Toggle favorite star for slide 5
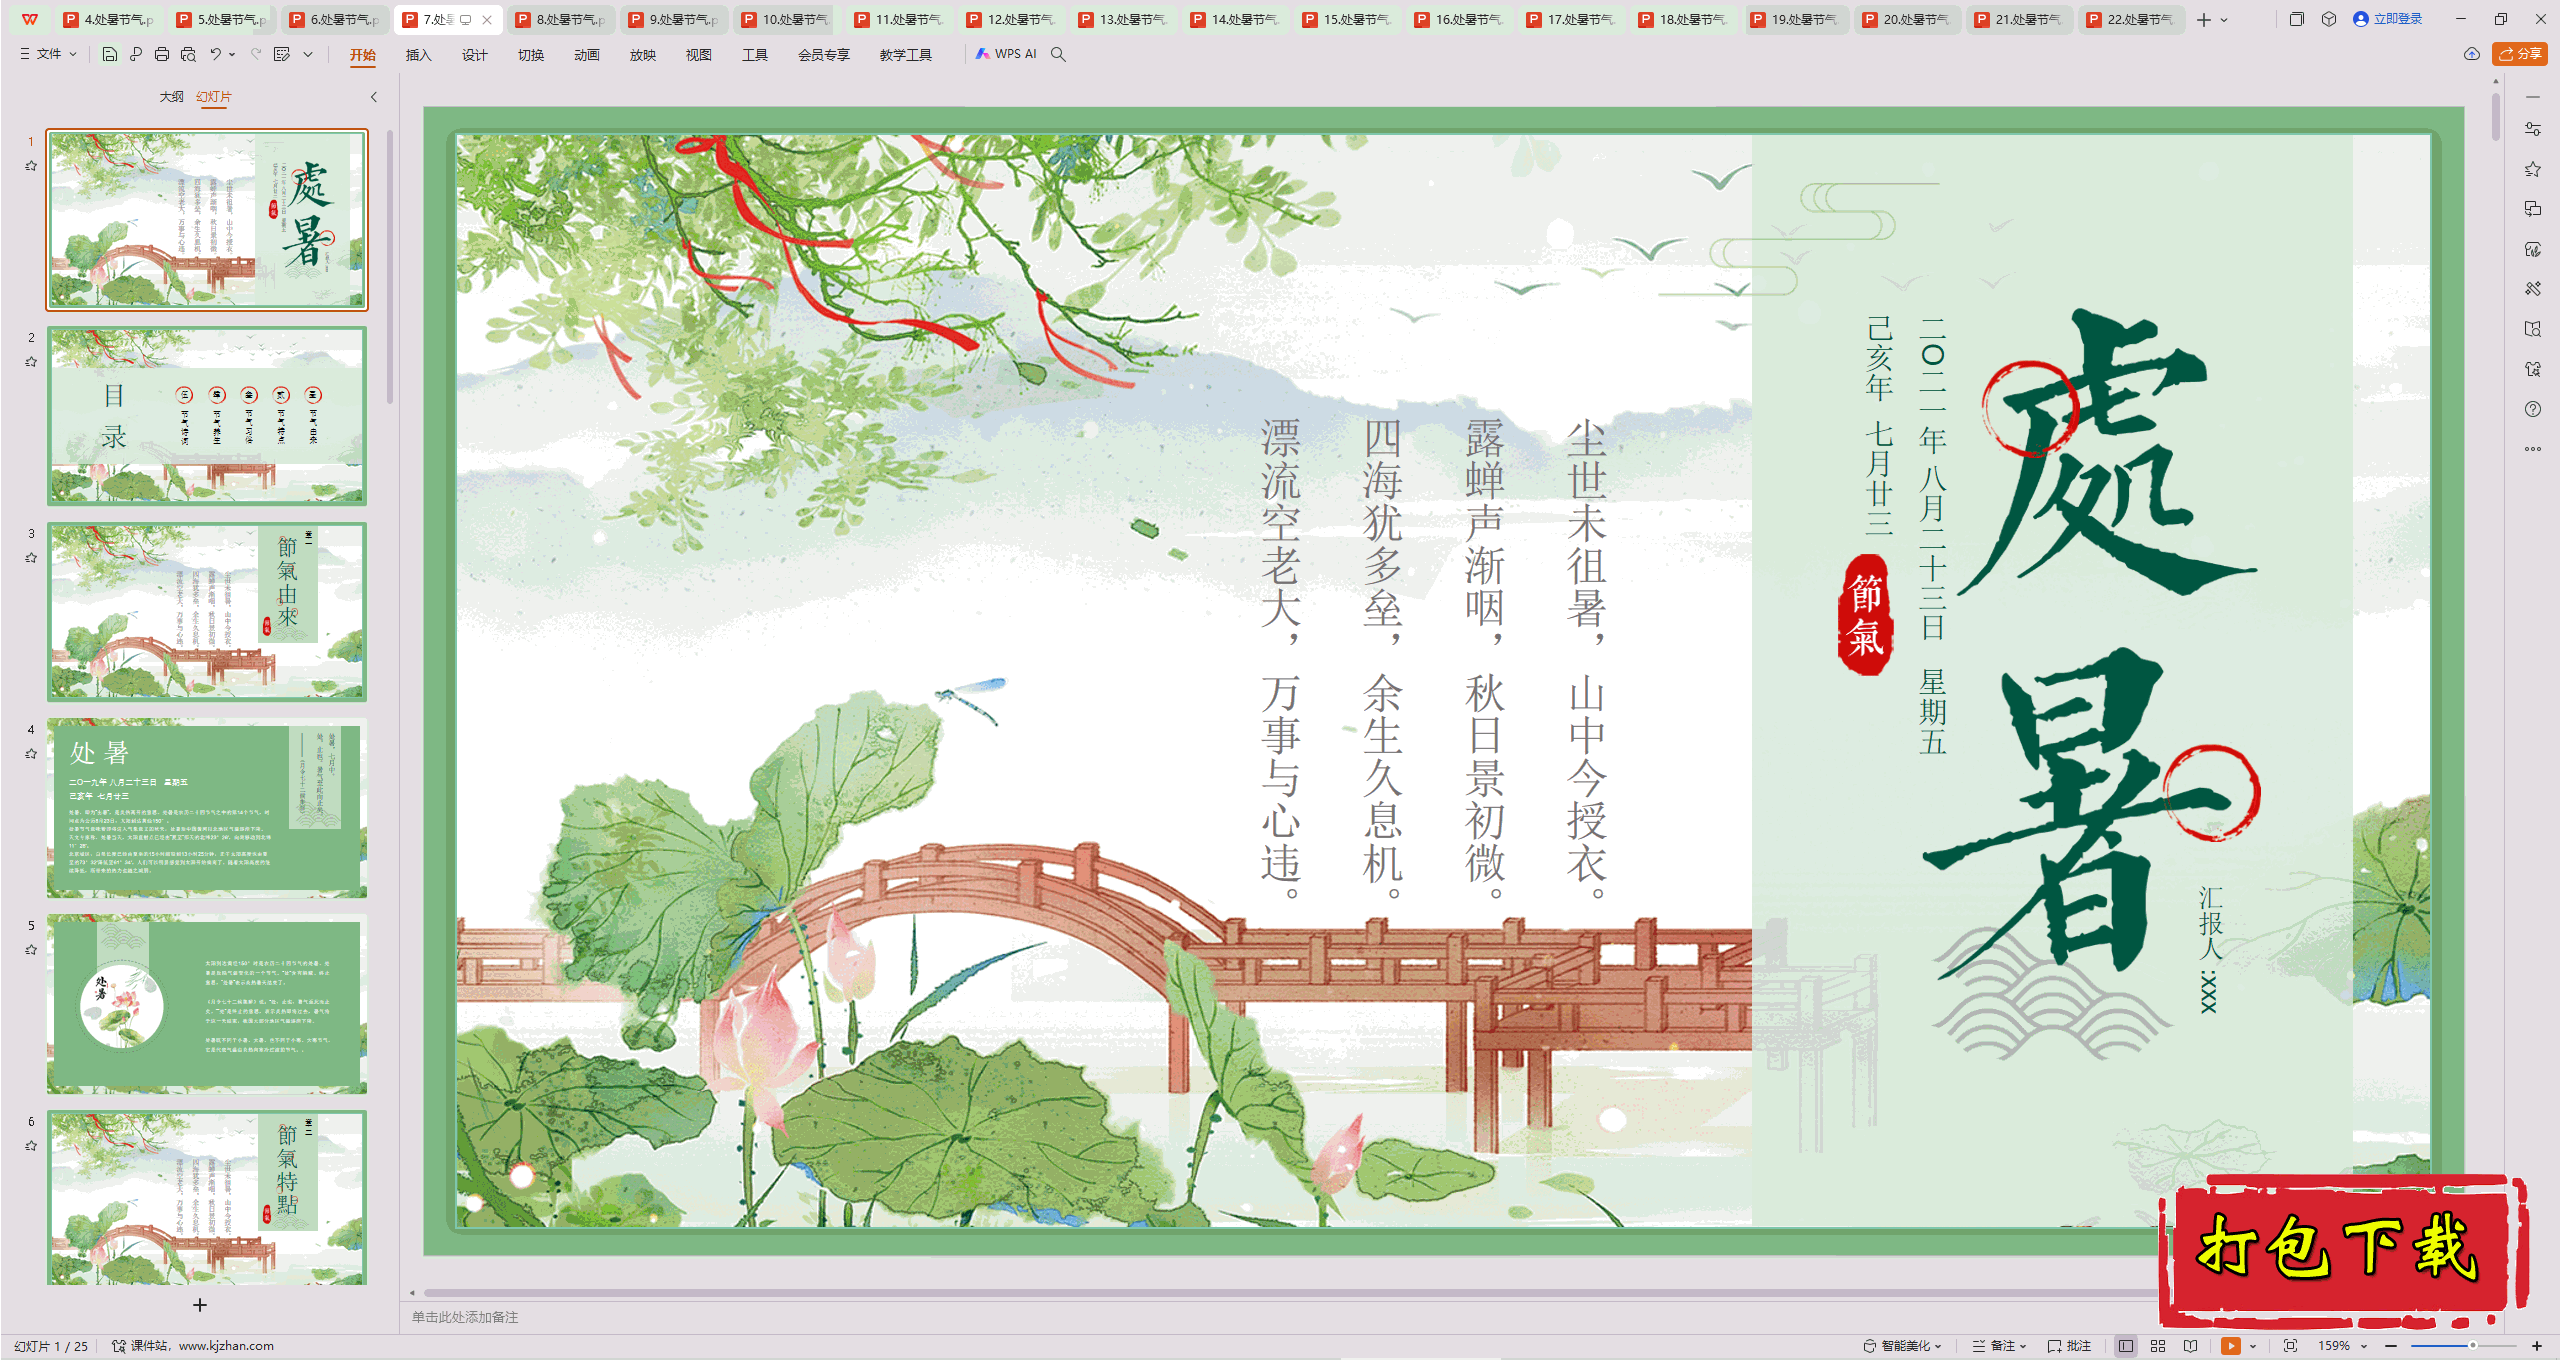The height and width of the screenshot is (1360, 2560). click(x=31, y=950)
